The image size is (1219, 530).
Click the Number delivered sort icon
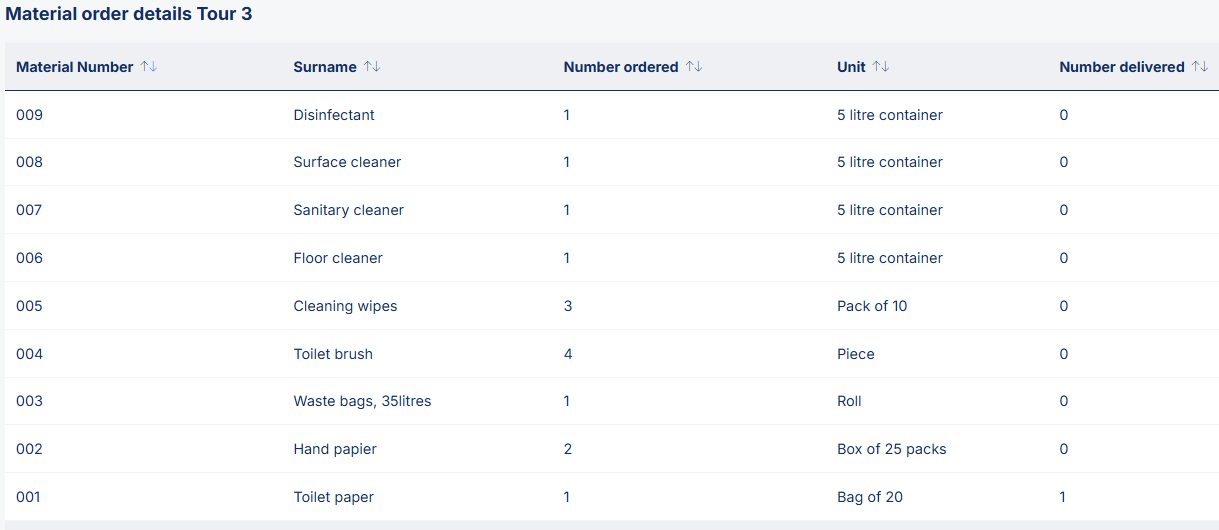(x=1200, y=67)
